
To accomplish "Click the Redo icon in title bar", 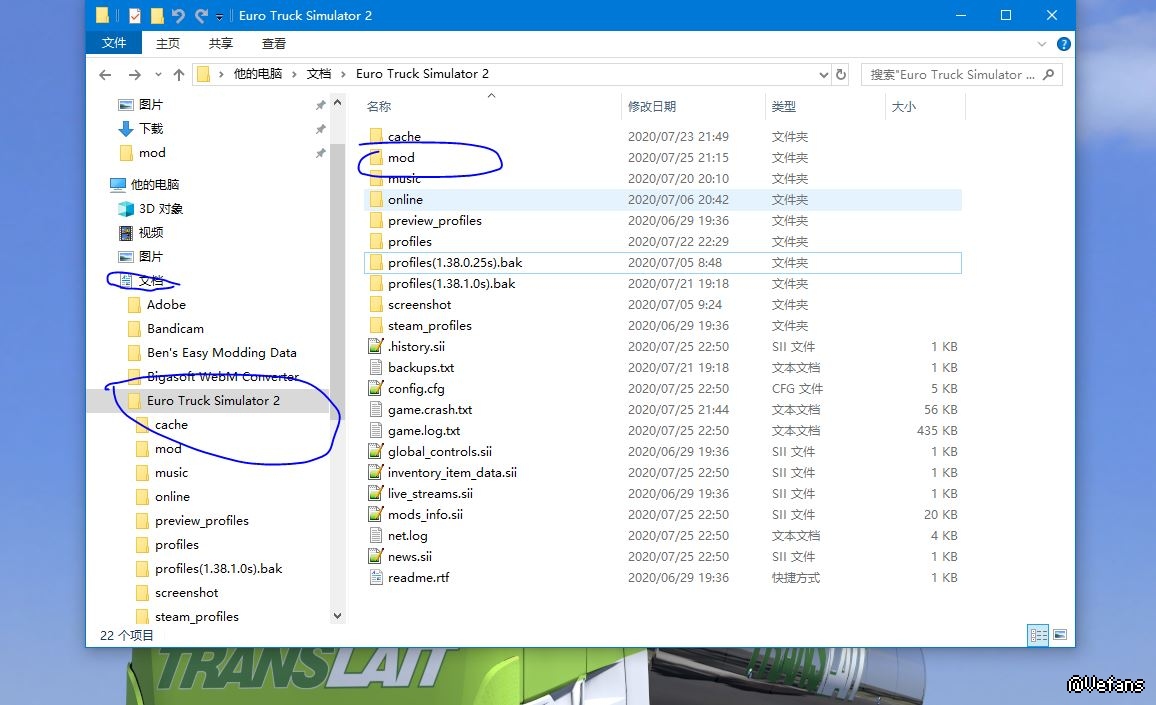I will (x=202, y=16).
